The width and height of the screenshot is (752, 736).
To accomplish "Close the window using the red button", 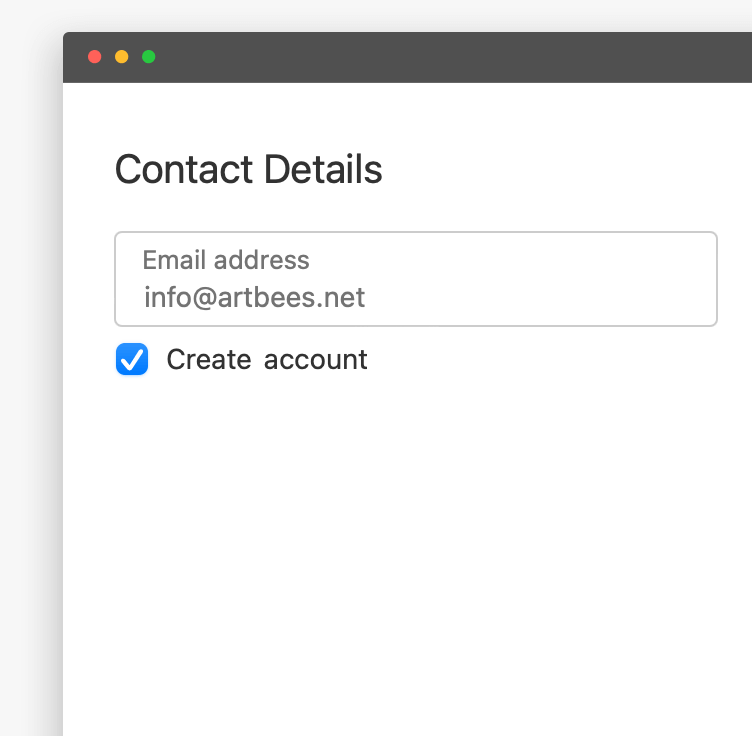I will (94, 57).
